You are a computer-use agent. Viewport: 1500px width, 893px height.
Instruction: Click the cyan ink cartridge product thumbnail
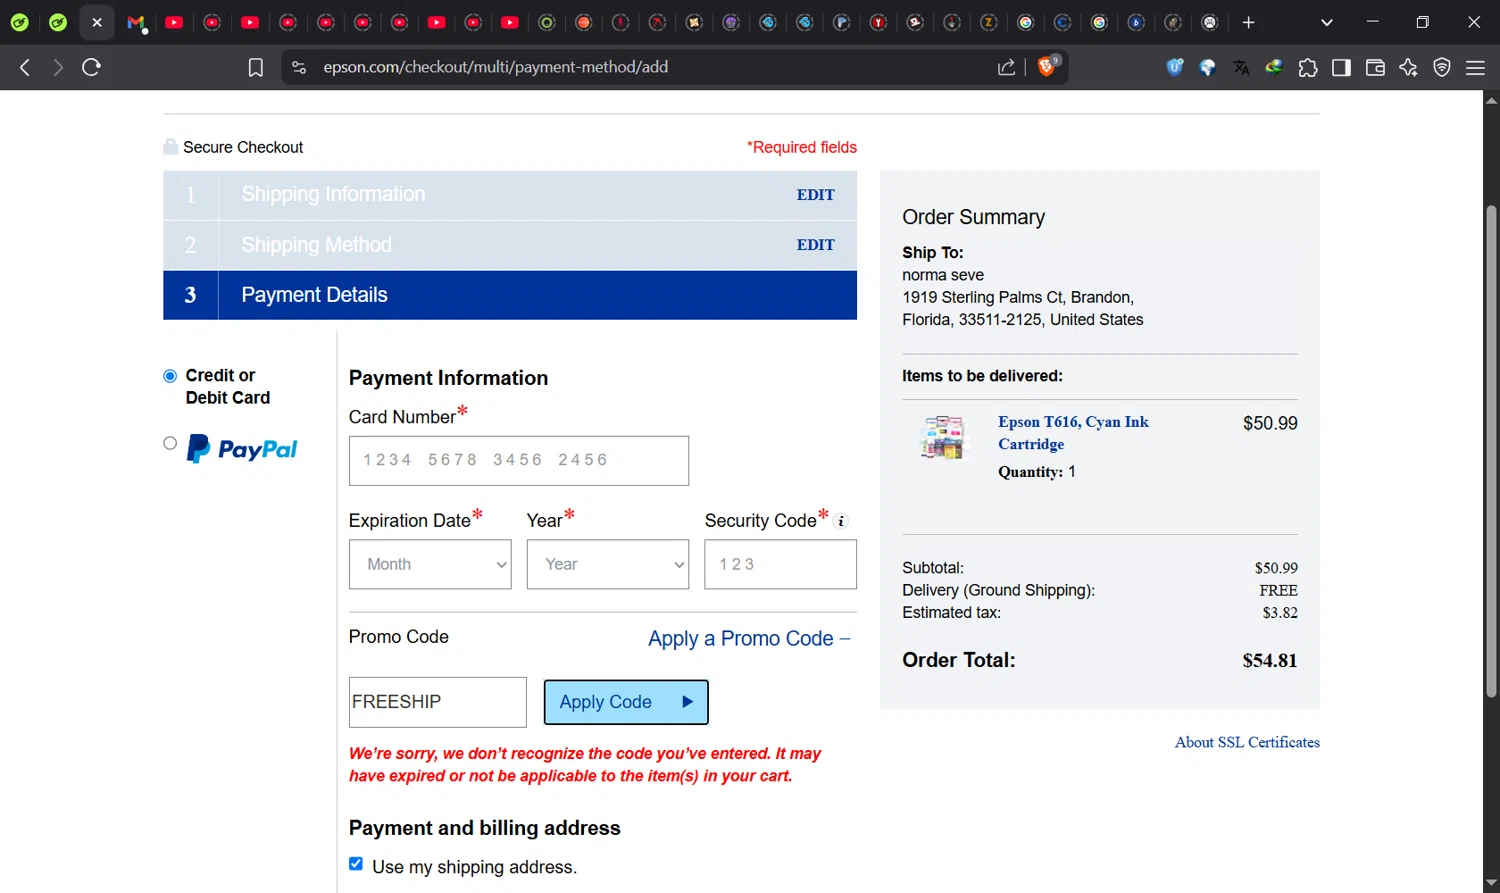tap(943, 437)
